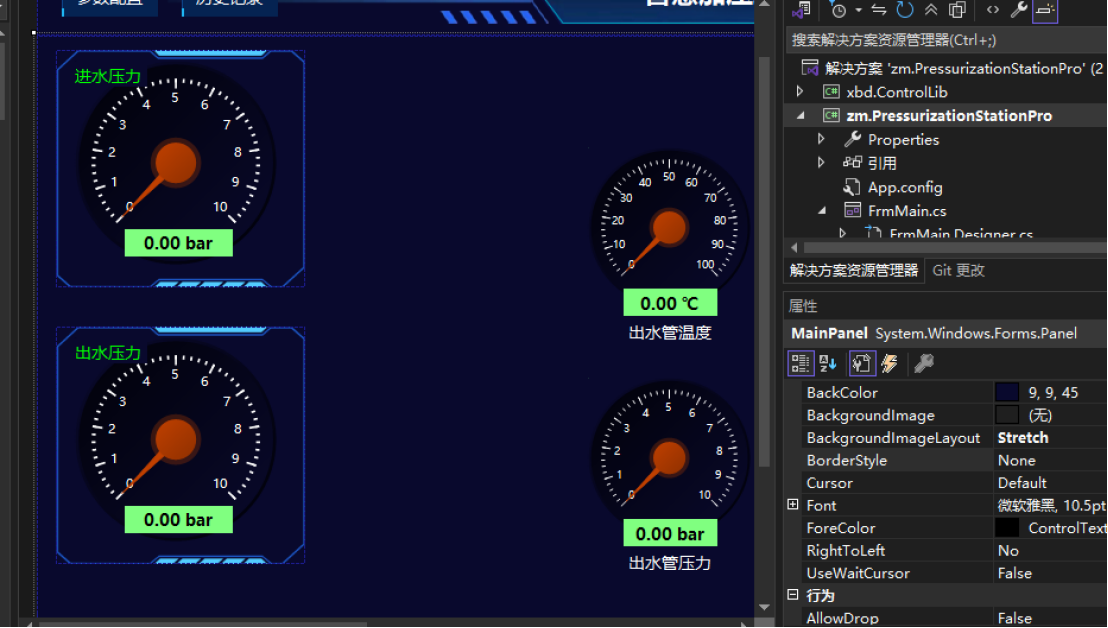Viewport: 1108px width, 628px height.
Task: Click the 0.00 ℃ value label
Action: coord(670,303)
